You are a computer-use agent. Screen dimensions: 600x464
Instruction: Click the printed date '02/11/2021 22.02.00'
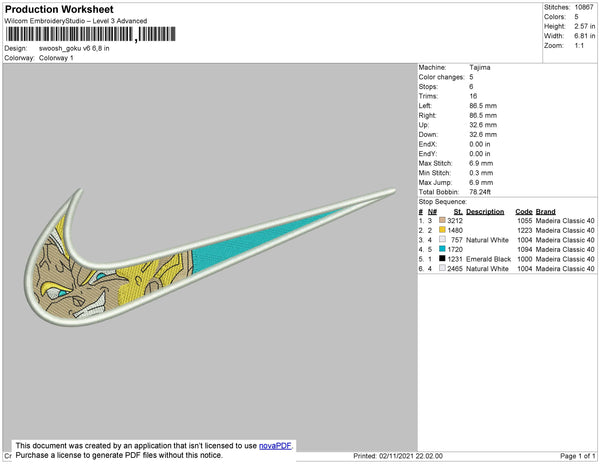(411, 456)
